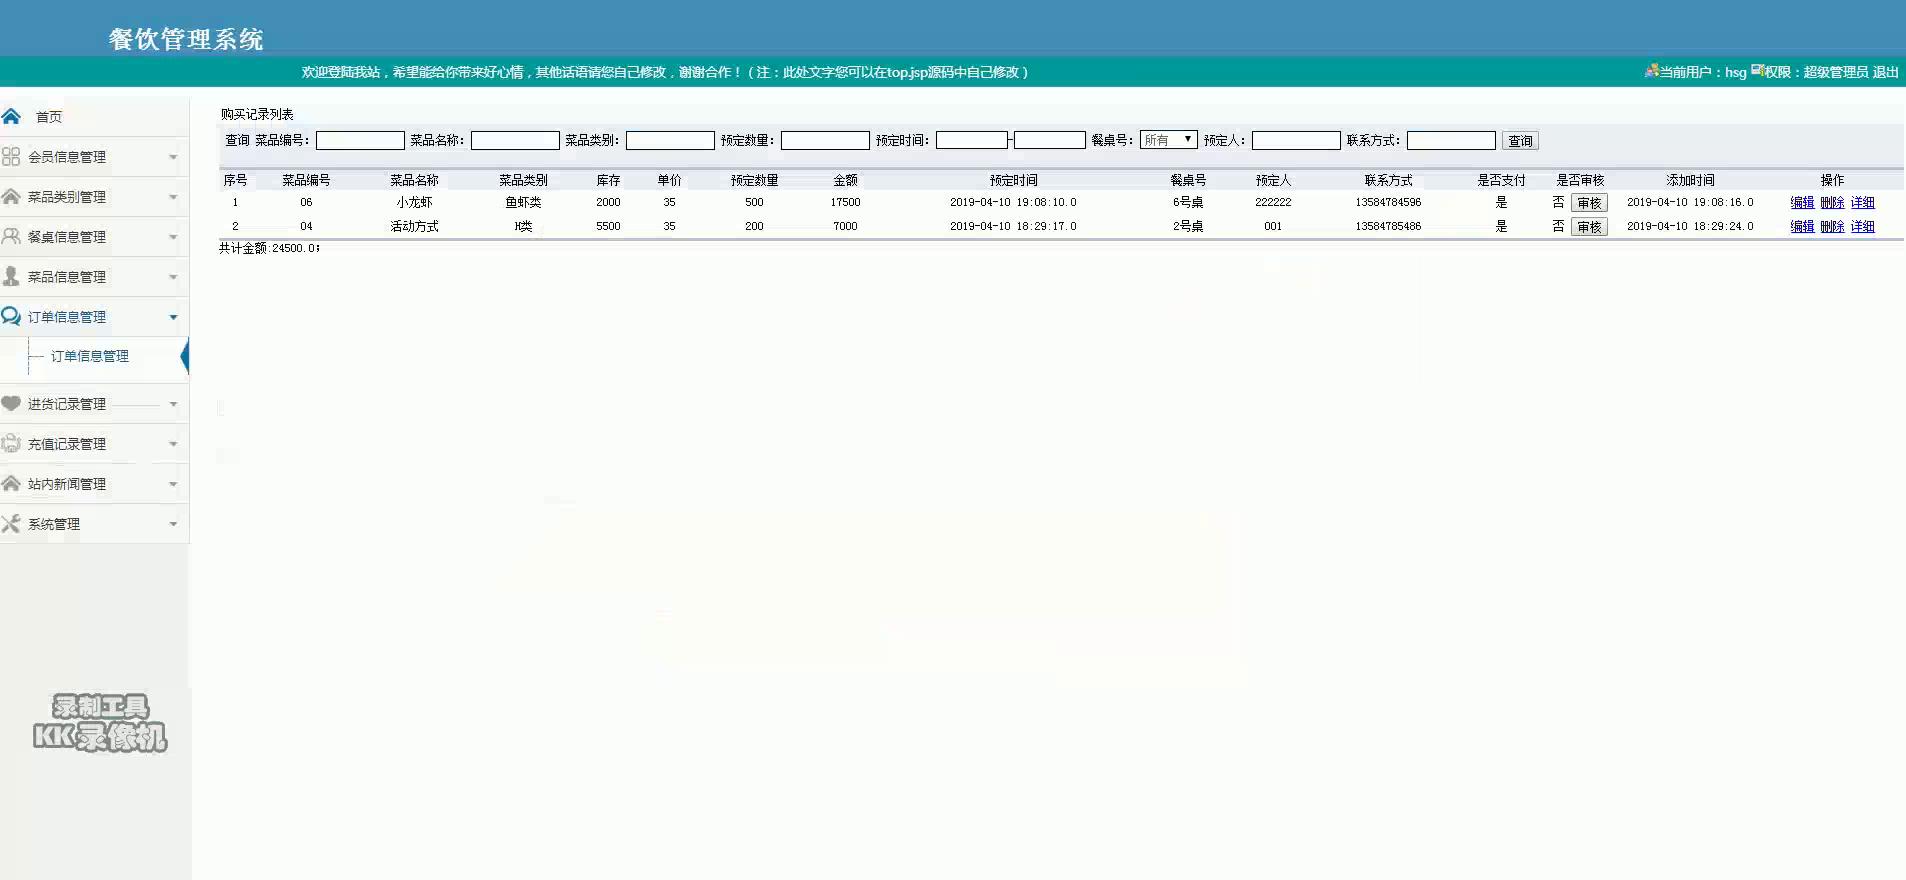The image size is (1906, 880).
Task: Click the 查询 search button
Action: tap(1520, 141)
